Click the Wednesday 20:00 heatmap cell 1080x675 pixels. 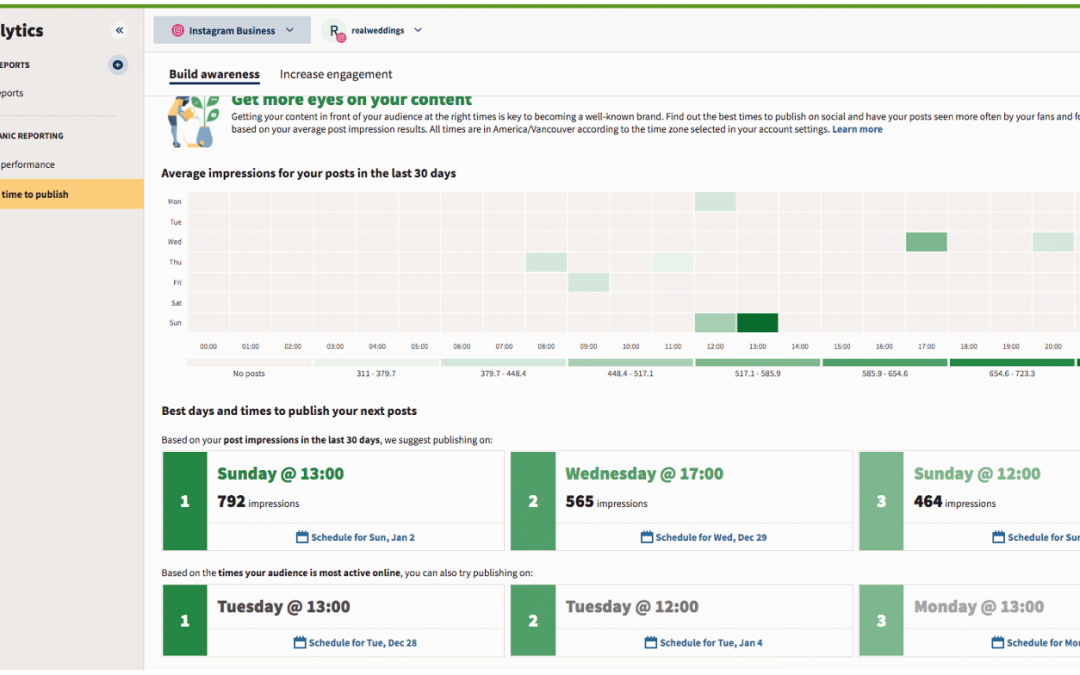pyautogui.click(x=1052, y=242)
